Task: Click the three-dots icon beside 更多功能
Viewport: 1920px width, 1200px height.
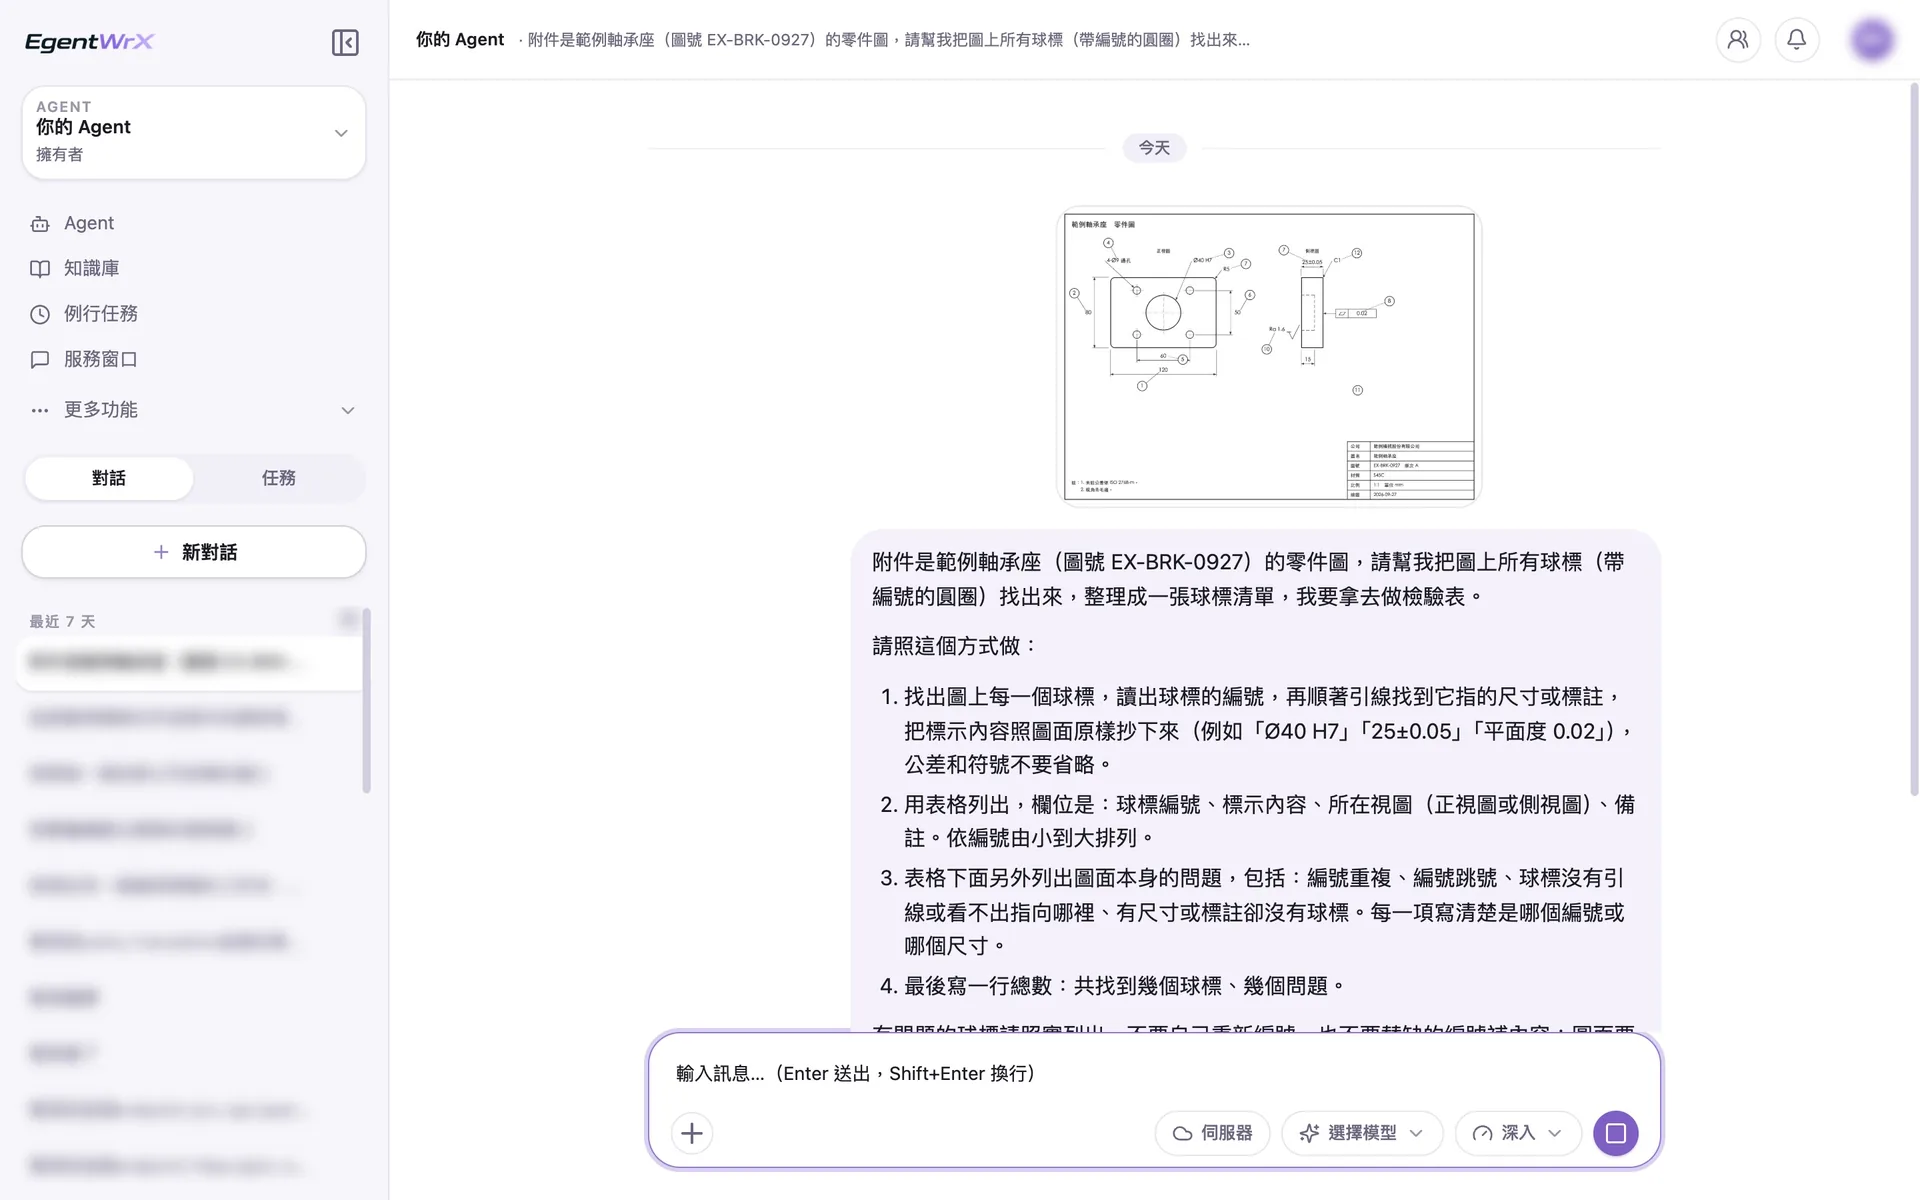Action: [40, 410]
